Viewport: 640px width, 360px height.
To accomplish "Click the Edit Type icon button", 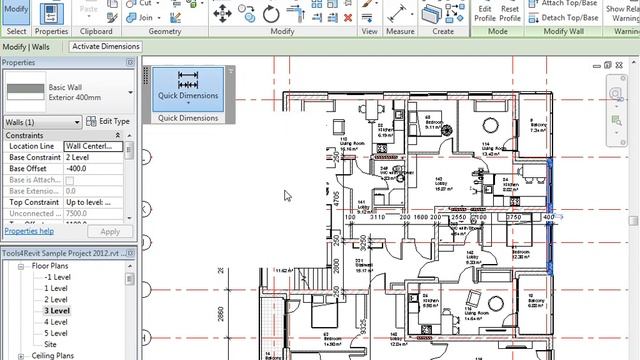I will (108, 121).
